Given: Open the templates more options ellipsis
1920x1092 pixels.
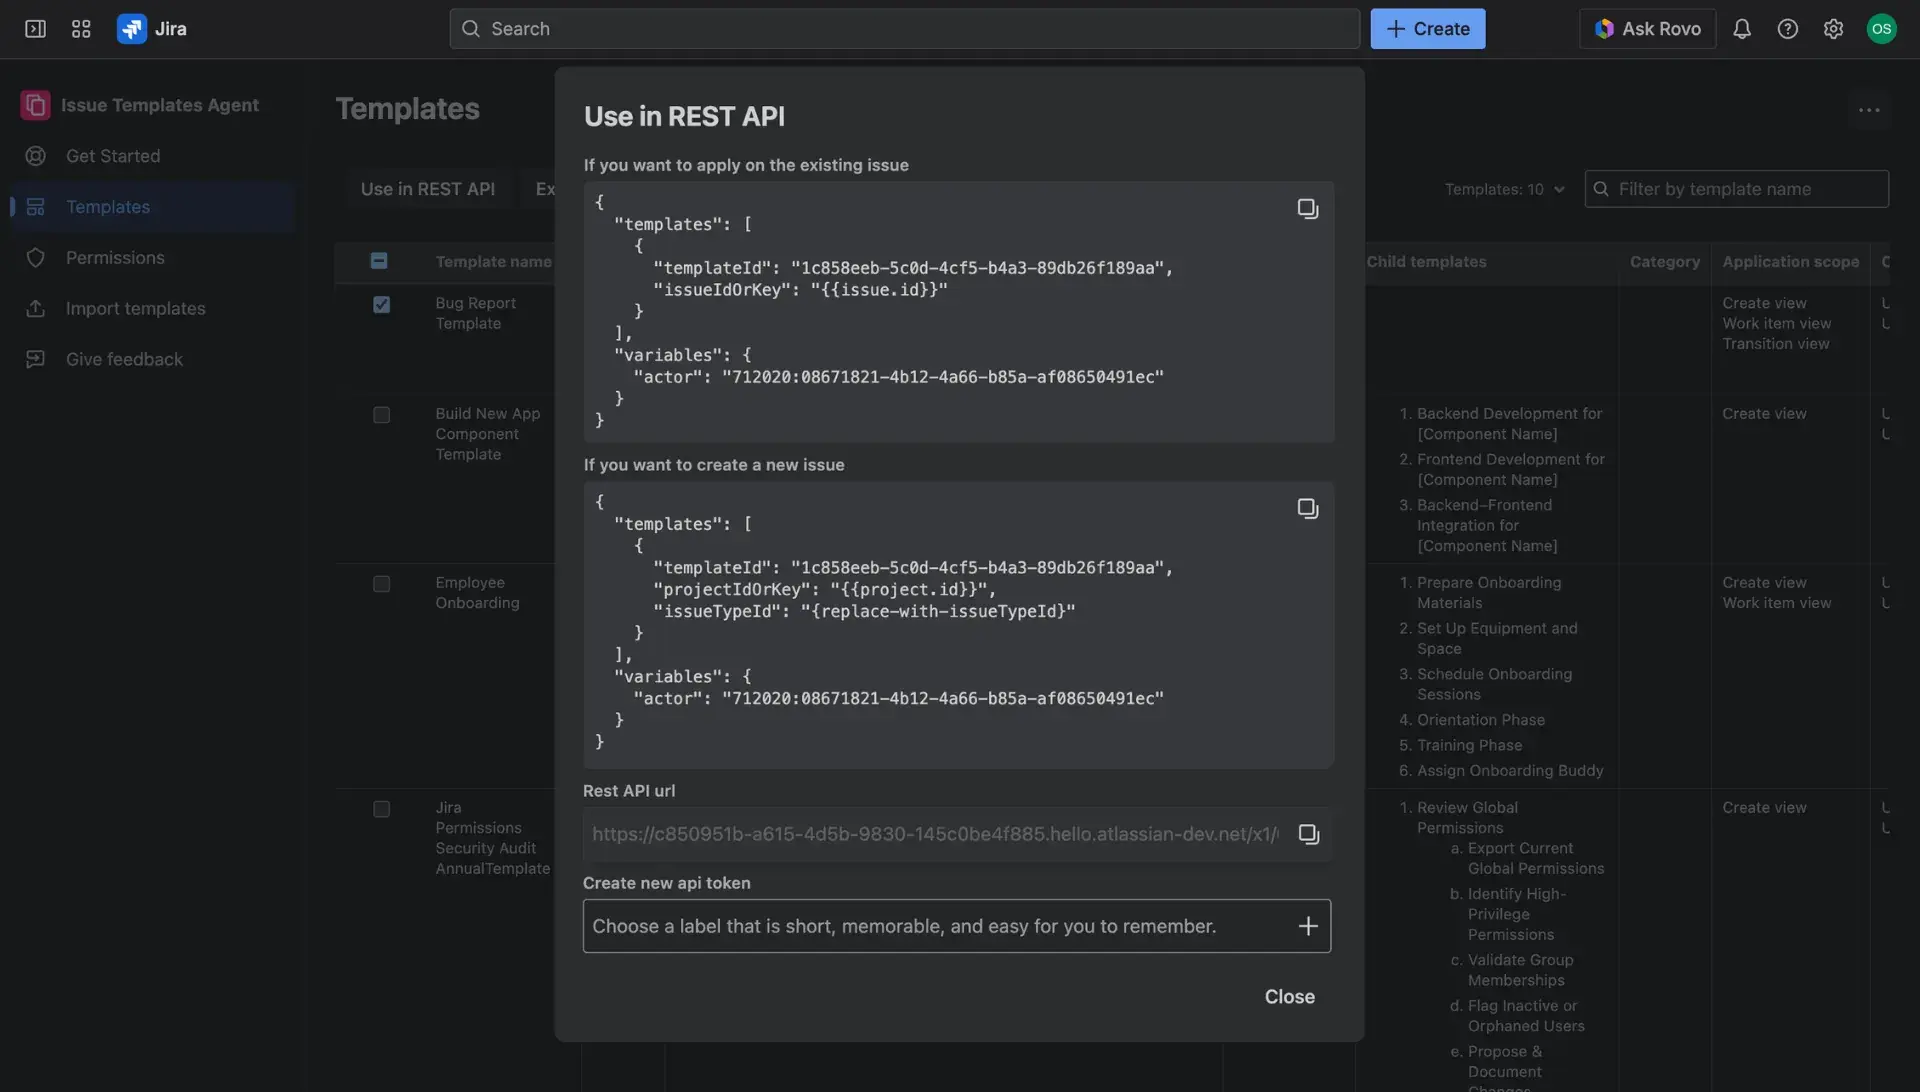Looking at the screenshot, I should 1869,110.
